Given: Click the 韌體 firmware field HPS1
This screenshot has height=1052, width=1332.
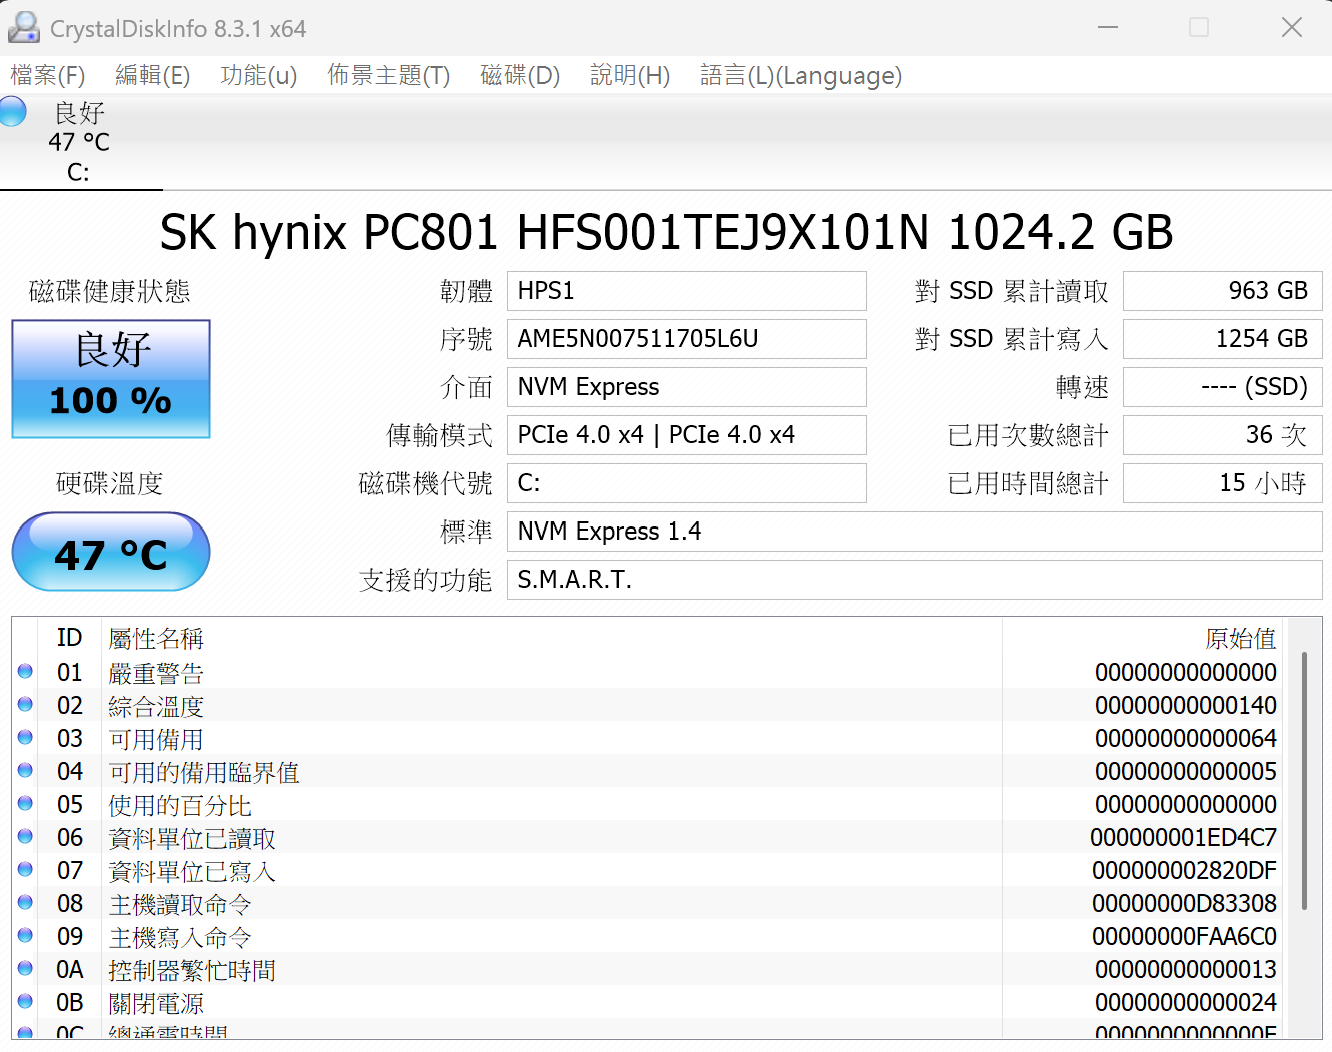Looking at the screenshot, I should (687, 291).
